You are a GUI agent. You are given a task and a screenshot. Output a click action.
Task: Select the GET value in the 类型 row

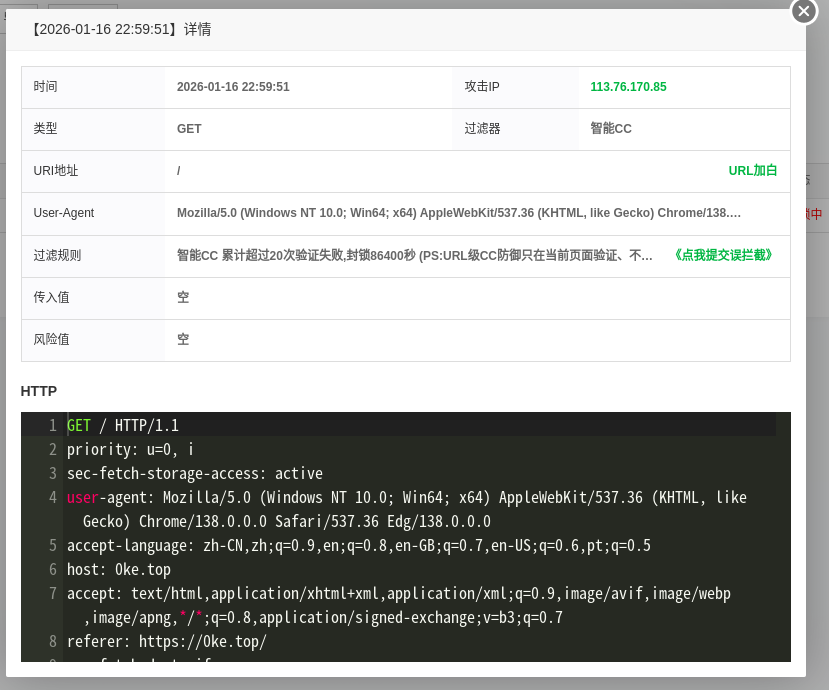(x=188, y=129)
